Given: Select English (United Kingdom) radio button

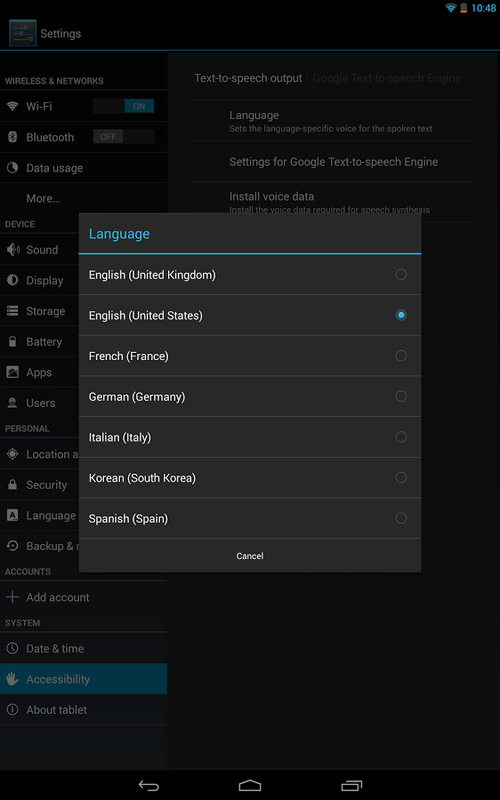Looking at the screenshot, I should pyautogui.click(x=401, y=274).
